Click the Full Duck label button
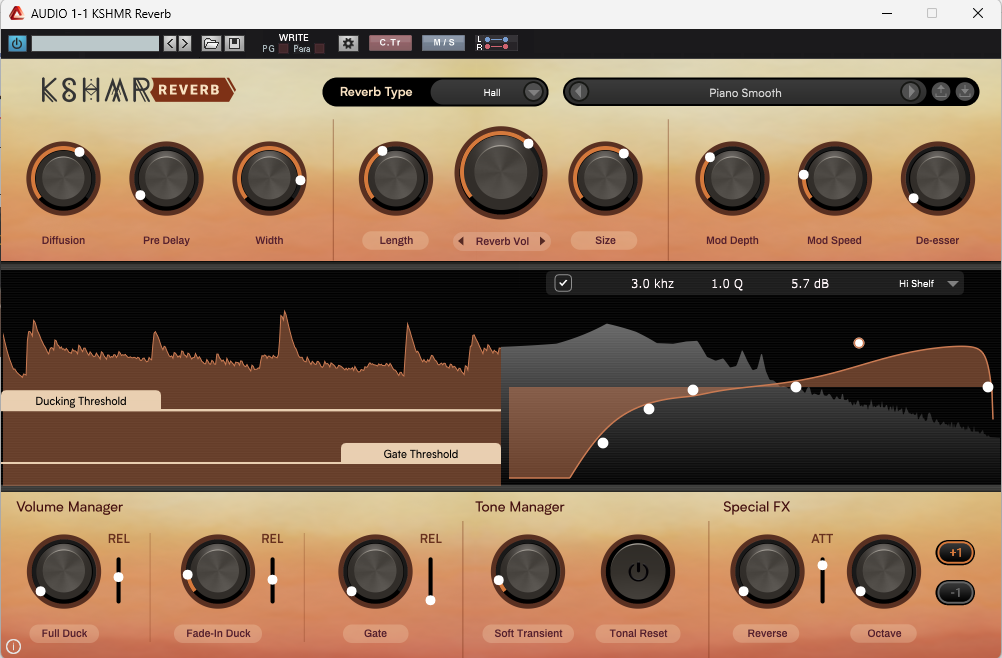This screenshot has width=1002, height=658. pos(64,633)
